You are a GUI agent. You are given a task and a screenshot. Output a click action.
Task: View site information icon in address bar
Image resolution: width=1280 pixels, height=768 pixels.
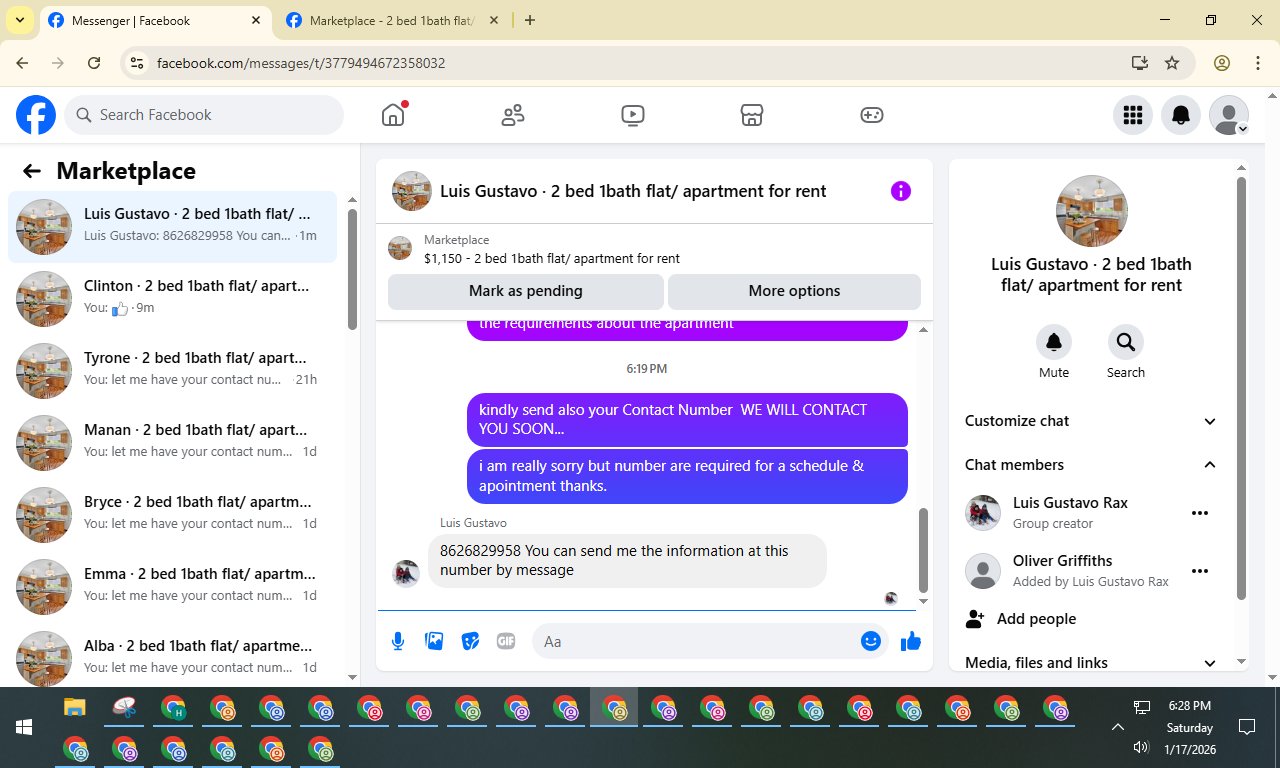[x=138, y=63]
